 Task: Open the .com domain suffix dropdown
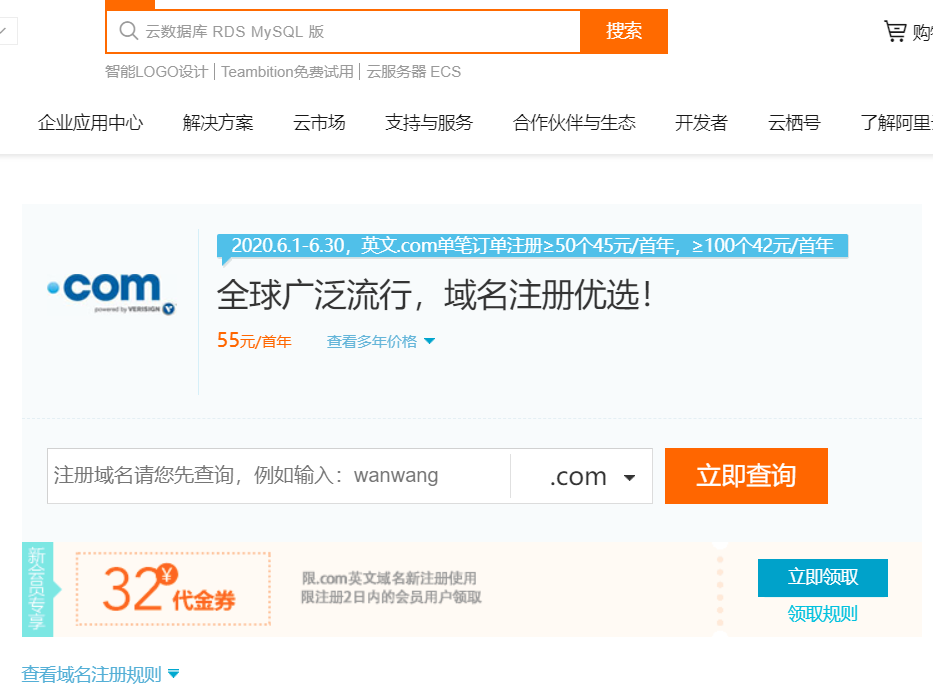pos(582,477)
